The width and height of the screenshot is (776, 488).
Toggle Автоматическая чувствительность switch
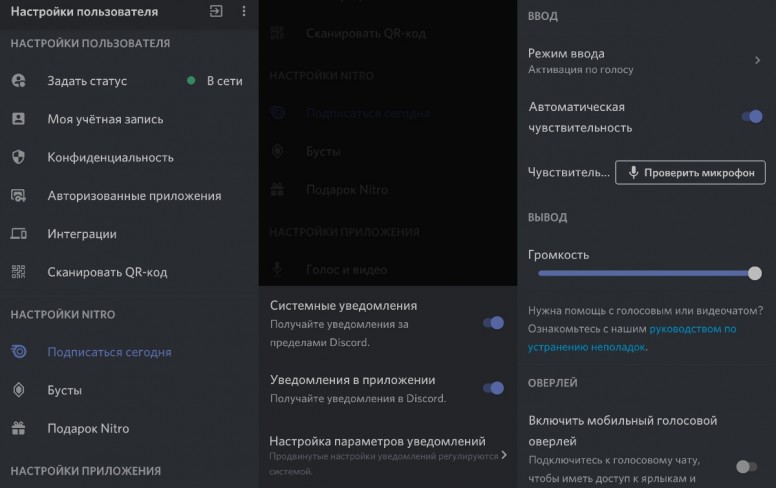[x=752, y=117]
